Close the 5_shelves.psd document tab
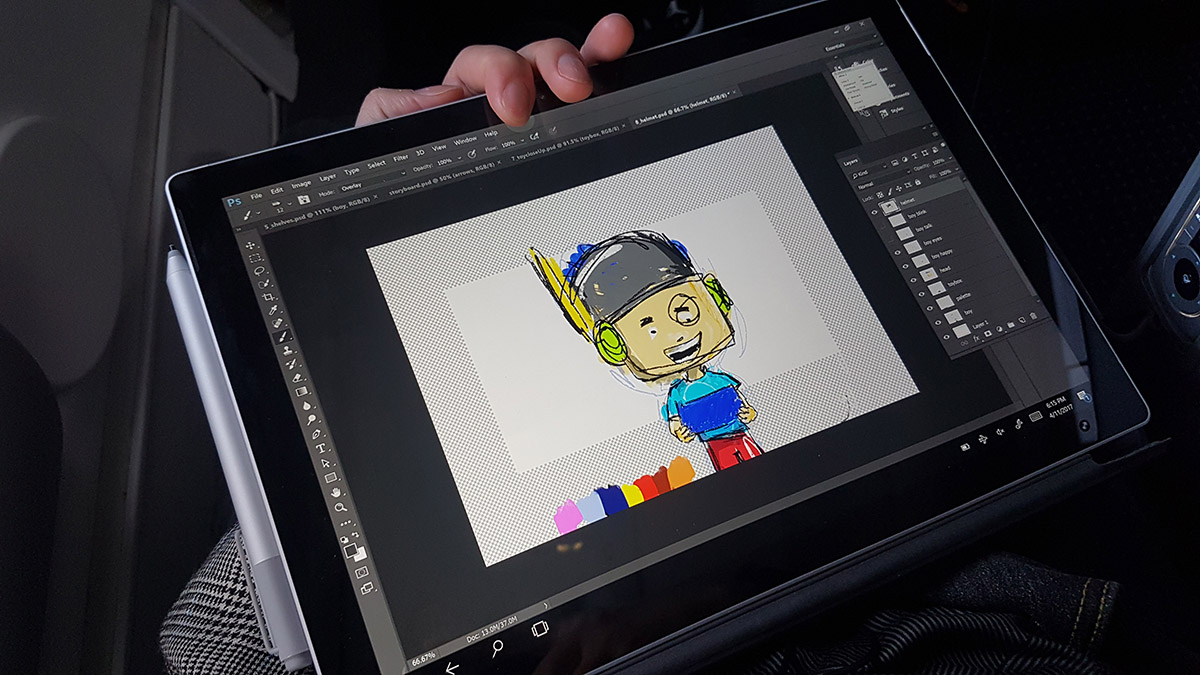 coord(375,197)
